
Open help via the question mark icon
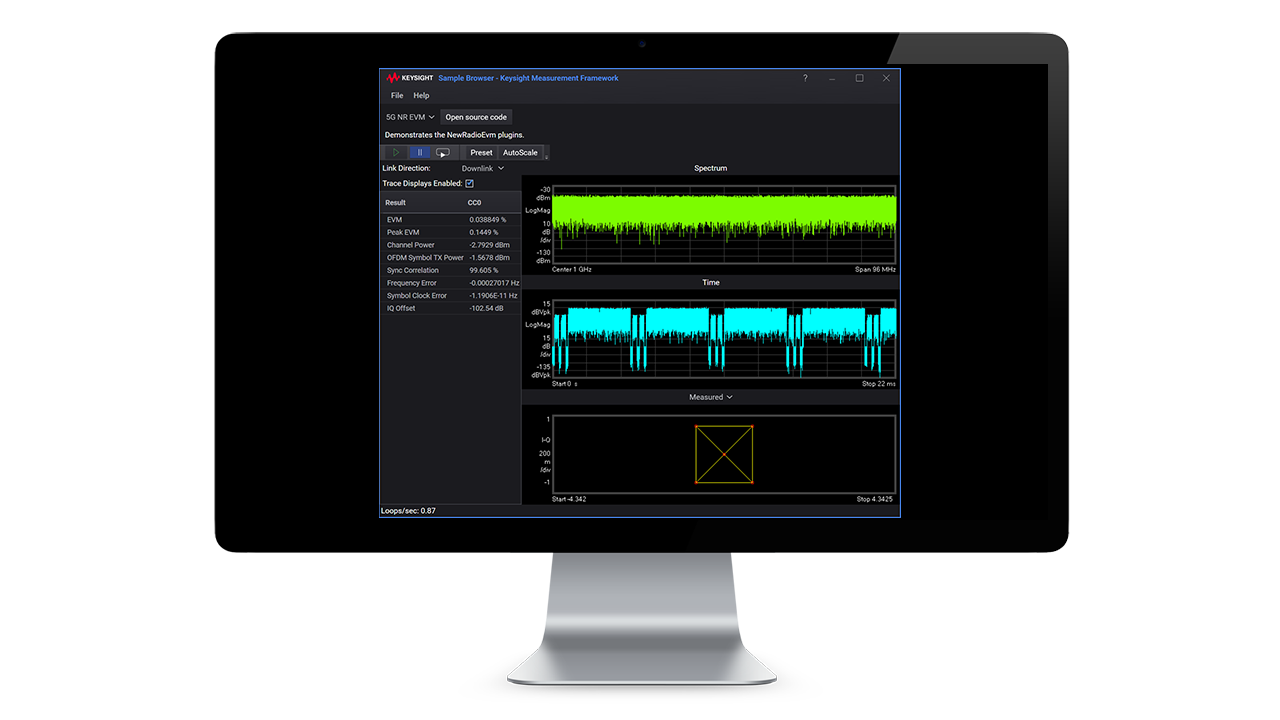tap(805, 78)
